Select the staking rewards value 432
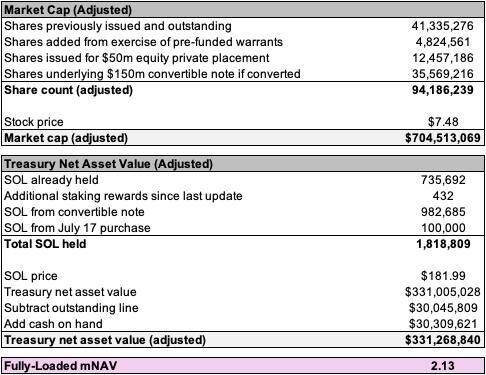 tap(443, 196)
